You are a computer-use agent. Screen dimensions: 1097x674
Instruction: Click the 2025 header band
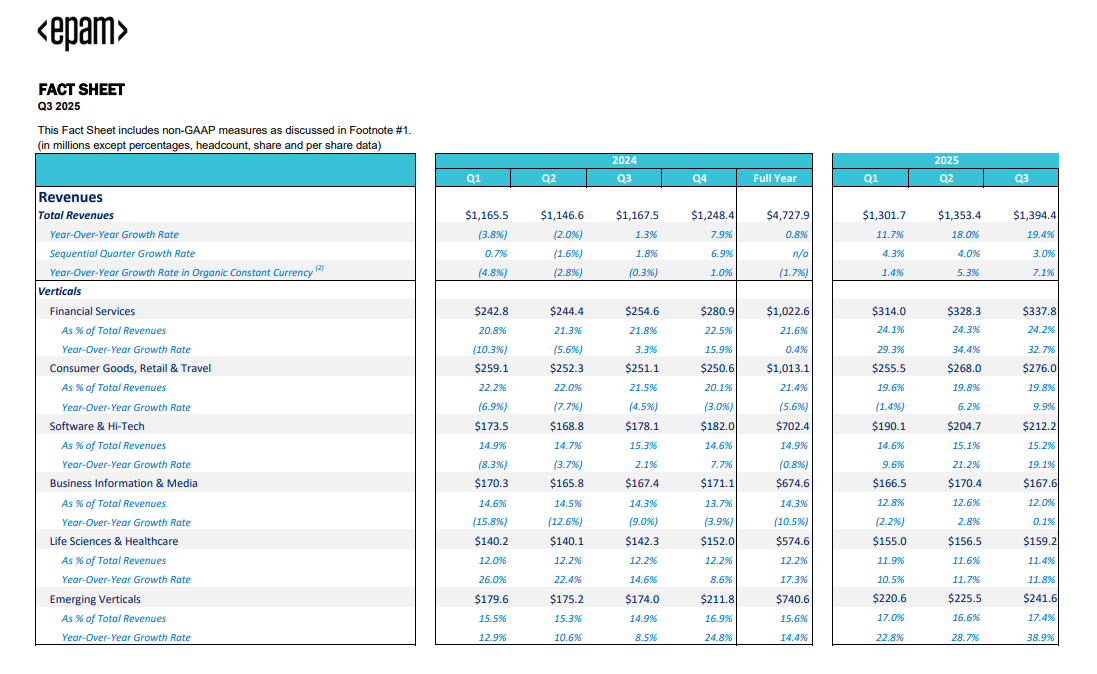point(946,160)
